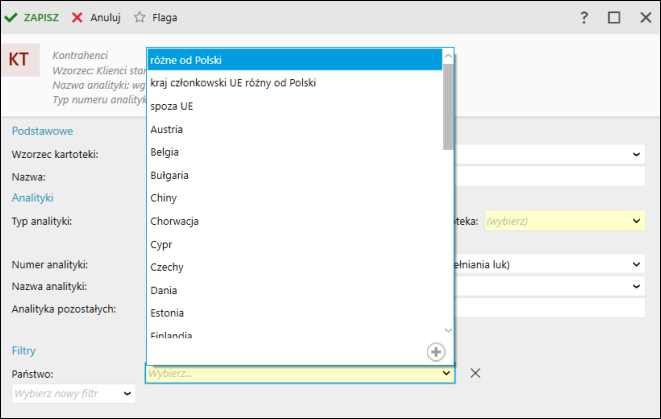Click the plus icon in dropdown list
The width and height of the screenshot is (661, 419).
tap(435, 351)
